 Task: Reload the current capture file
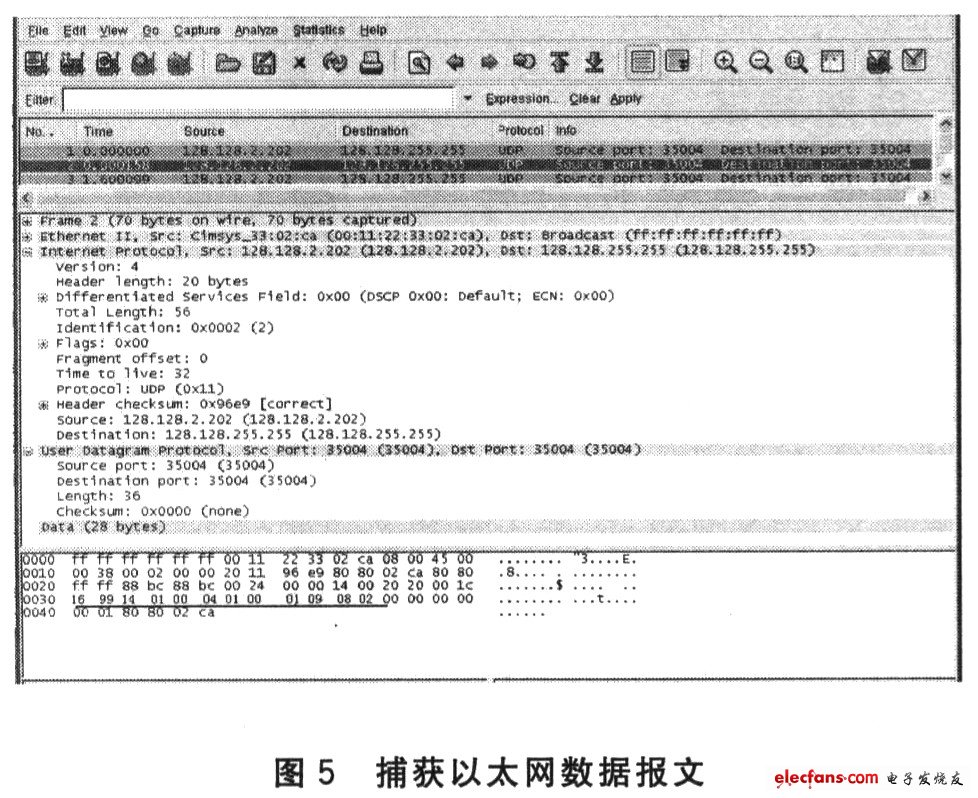tap(334, 64)
